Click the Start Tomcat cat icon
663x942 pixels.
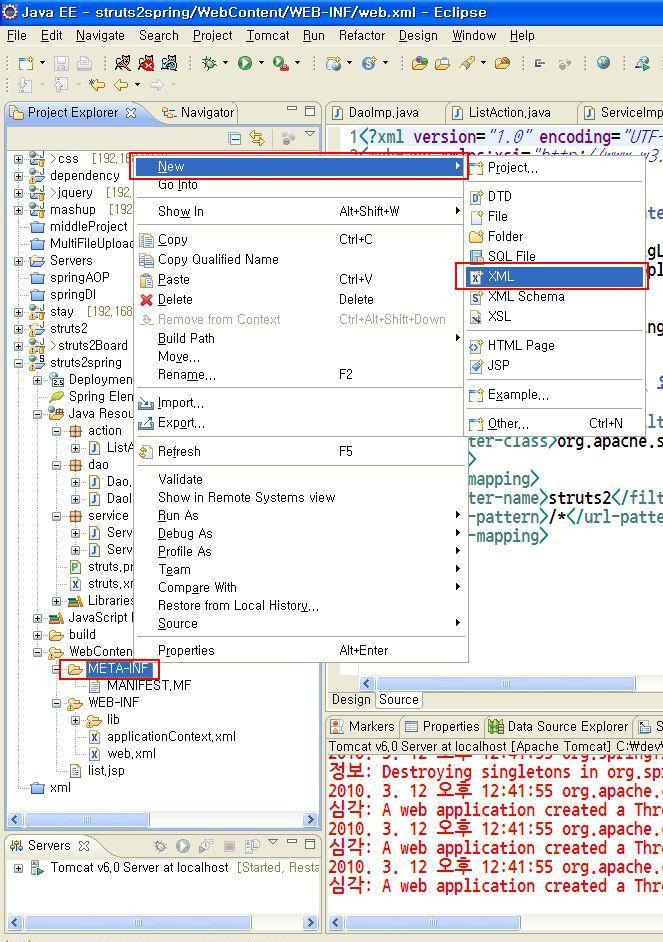123,62
